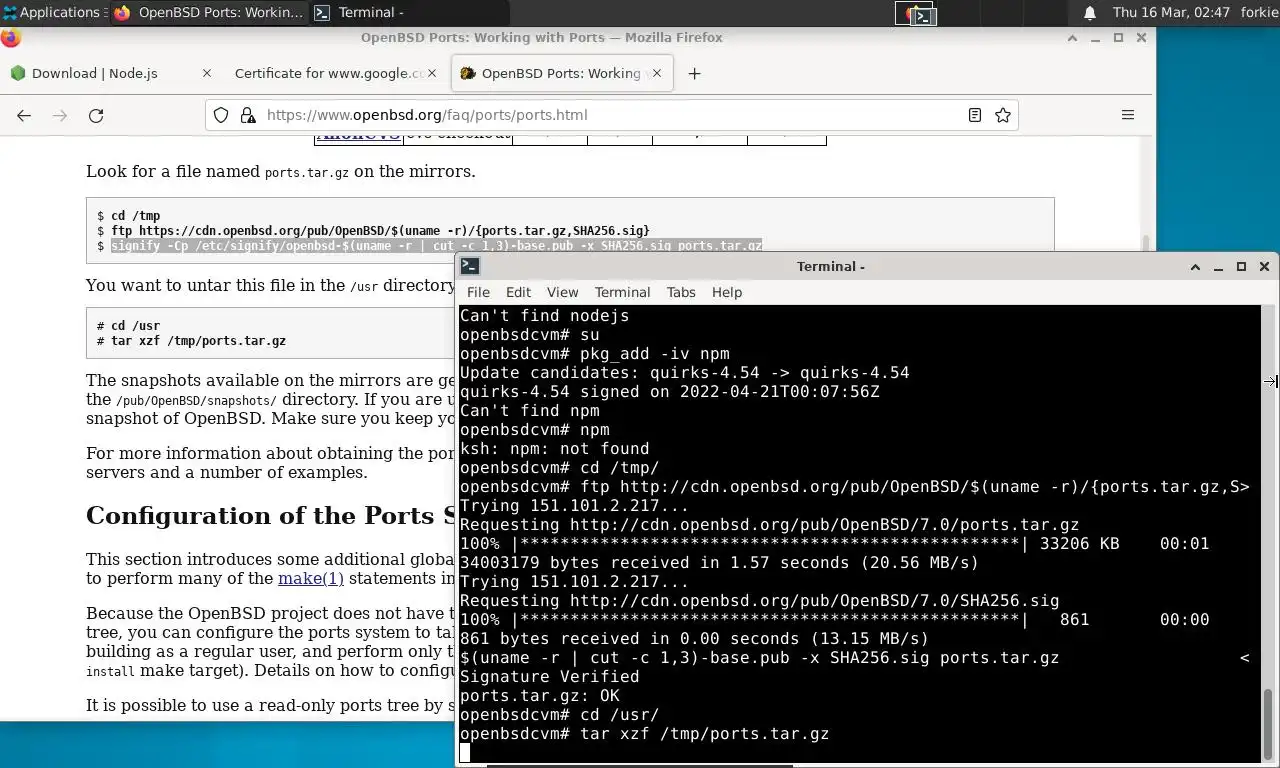This screenshot has width=1280, height=768.
Task: Click 'pkg_add -iv npm' line in Terminal
Action: point(594,354)
